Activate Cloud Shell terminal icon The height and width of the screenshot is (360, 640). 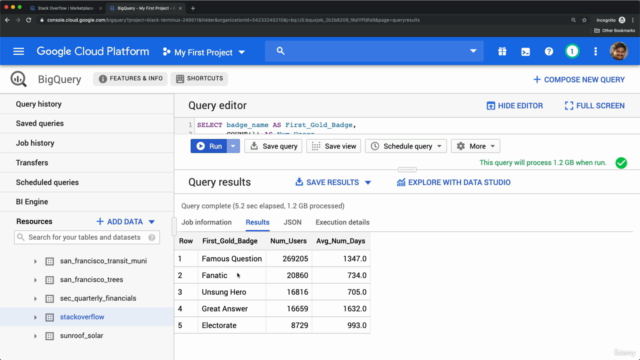coord(525,52)
